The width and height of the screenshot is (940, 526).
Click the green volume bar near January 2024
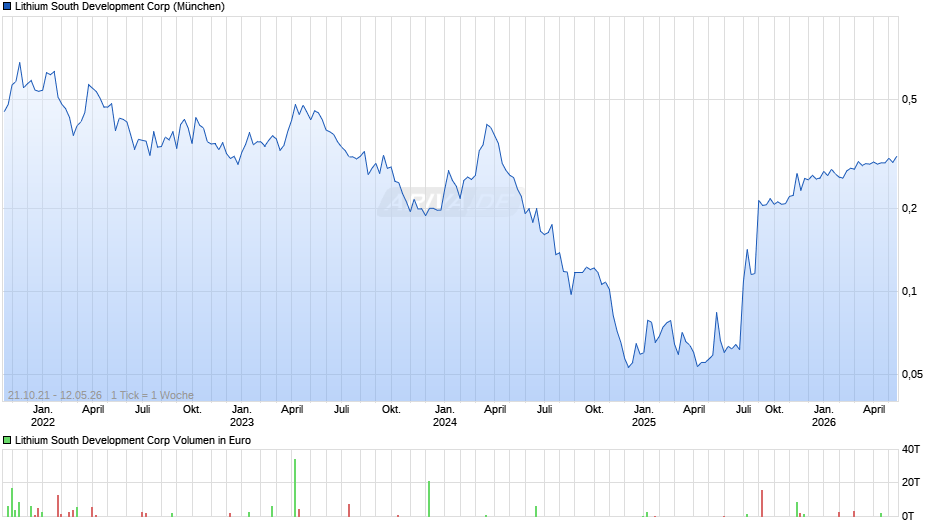429,498
